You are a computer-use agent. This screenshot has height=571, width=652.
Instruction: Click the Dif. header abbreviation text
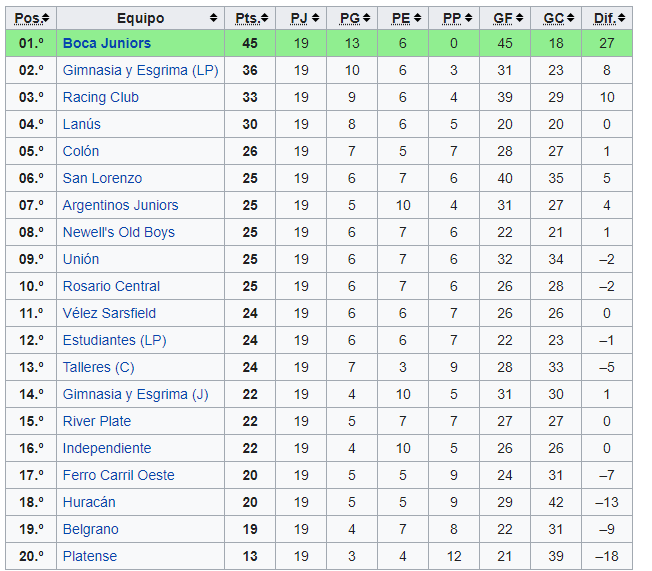coord(605,18)
